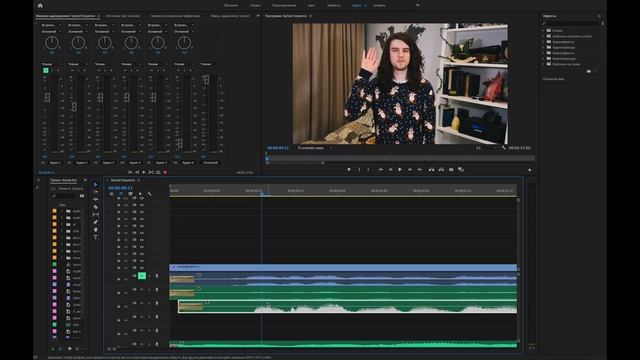This screenshot has height=360, width=640.
Task: Switch to the Сборка workspace
Action: [256, 6]
